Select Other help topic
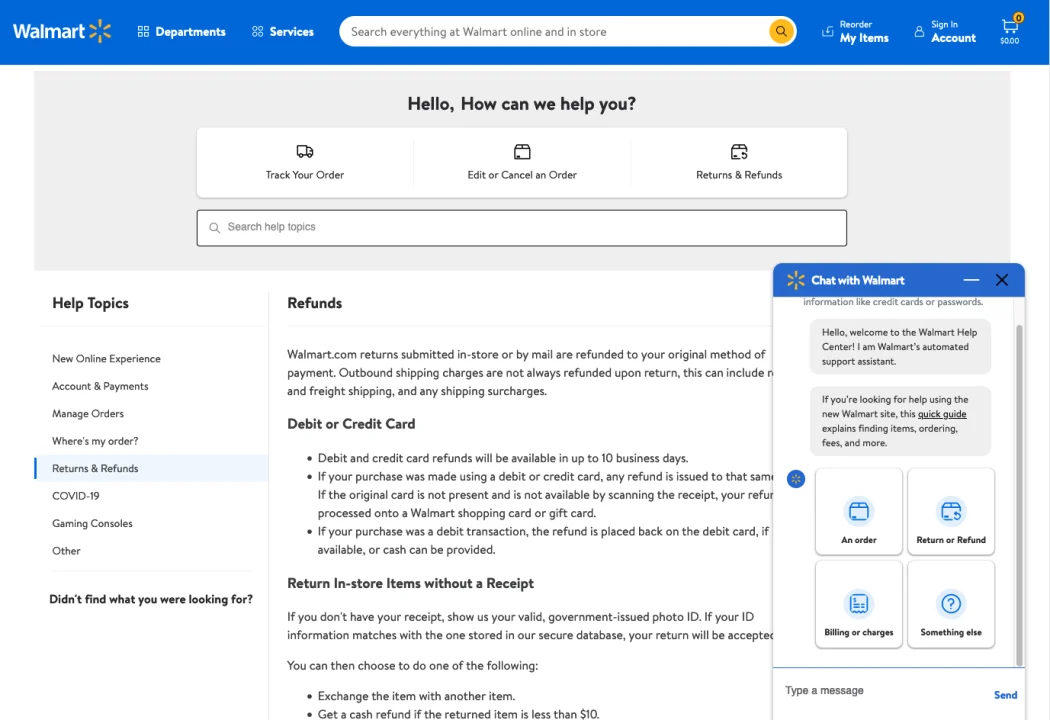 tap(66, 551)
